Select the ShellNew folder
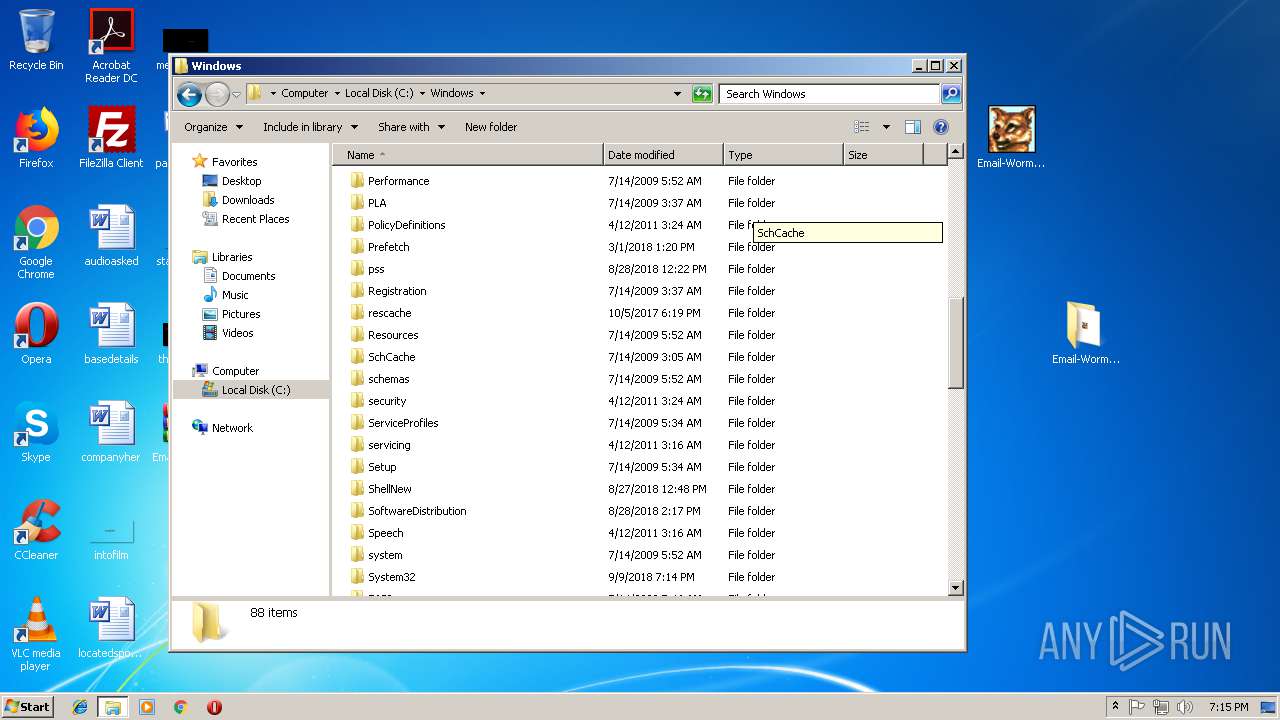The height and width of the screenshot is (720, 1280). (x=389, y=489)
